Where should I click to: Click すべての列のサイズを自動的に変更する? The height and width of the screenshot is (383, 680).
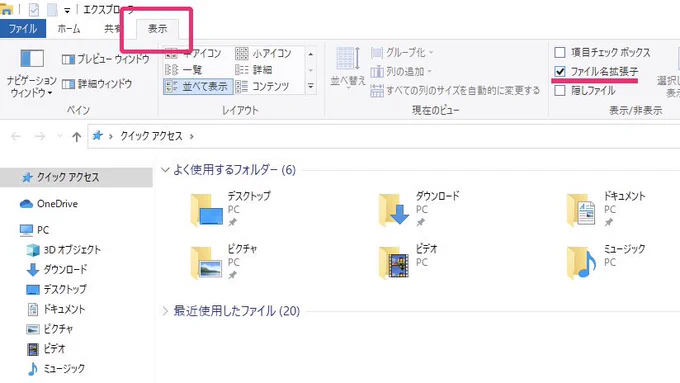point(455,91)
